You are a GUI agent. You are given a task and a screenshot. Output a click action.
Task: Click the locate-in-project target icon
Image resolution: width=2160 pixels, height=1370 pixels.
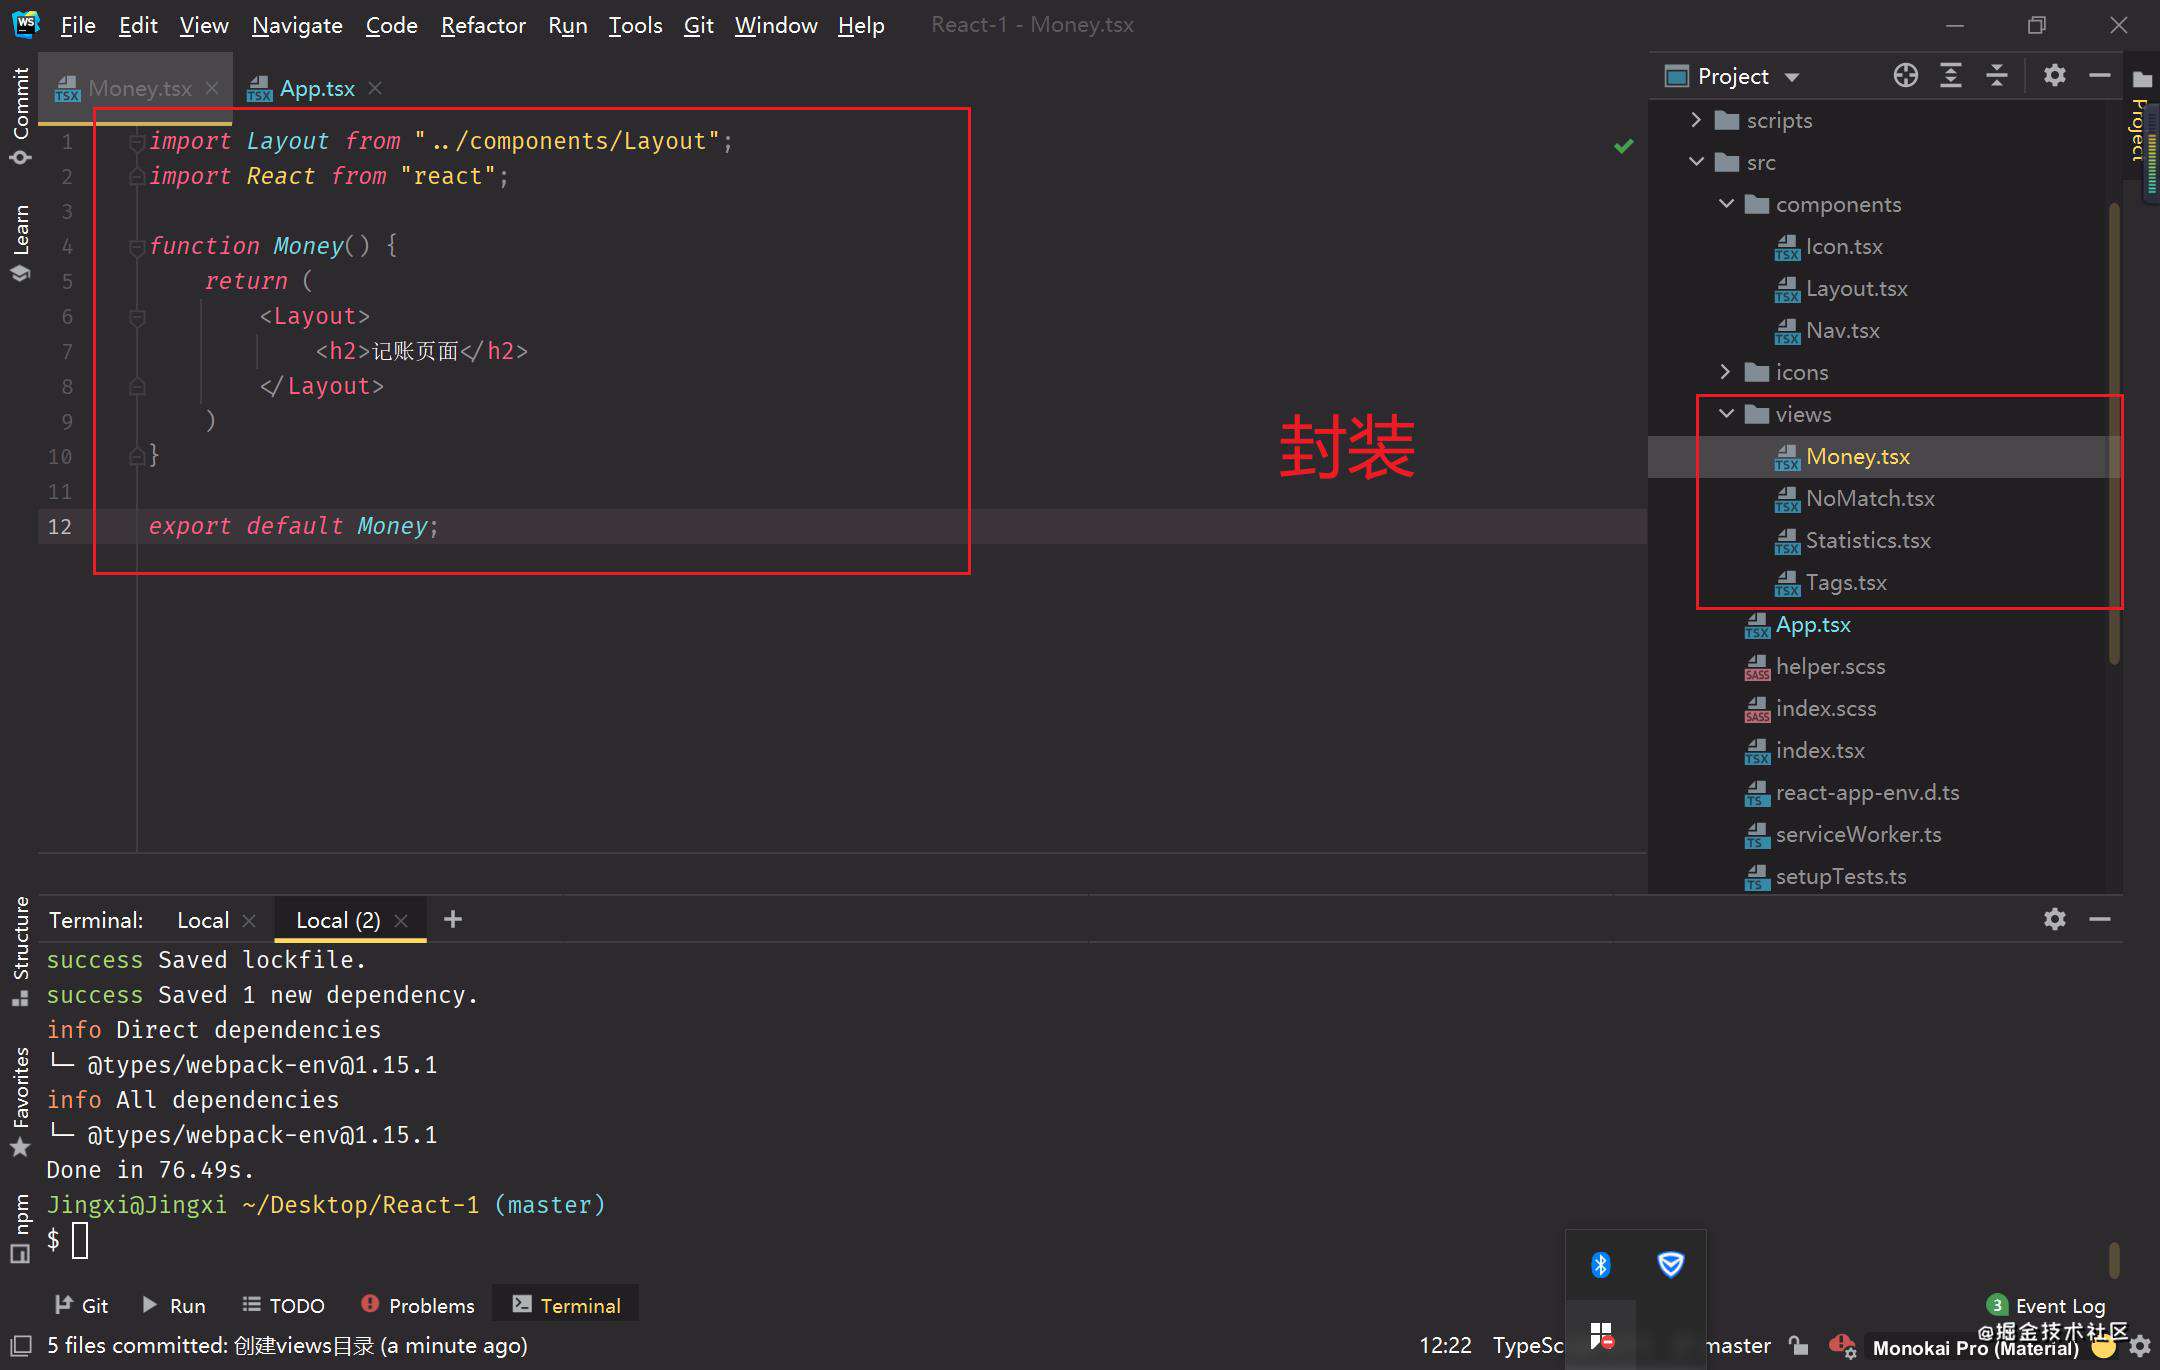pos(1905,76)
